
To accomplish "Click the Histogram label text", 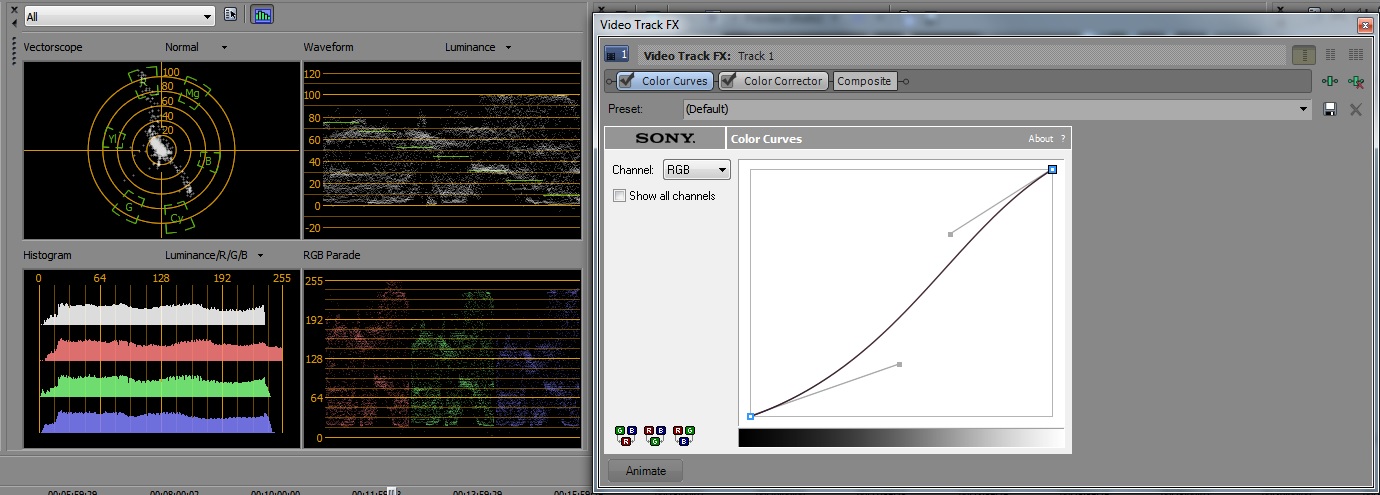I will pyautogui.click(x=48, y=255).
